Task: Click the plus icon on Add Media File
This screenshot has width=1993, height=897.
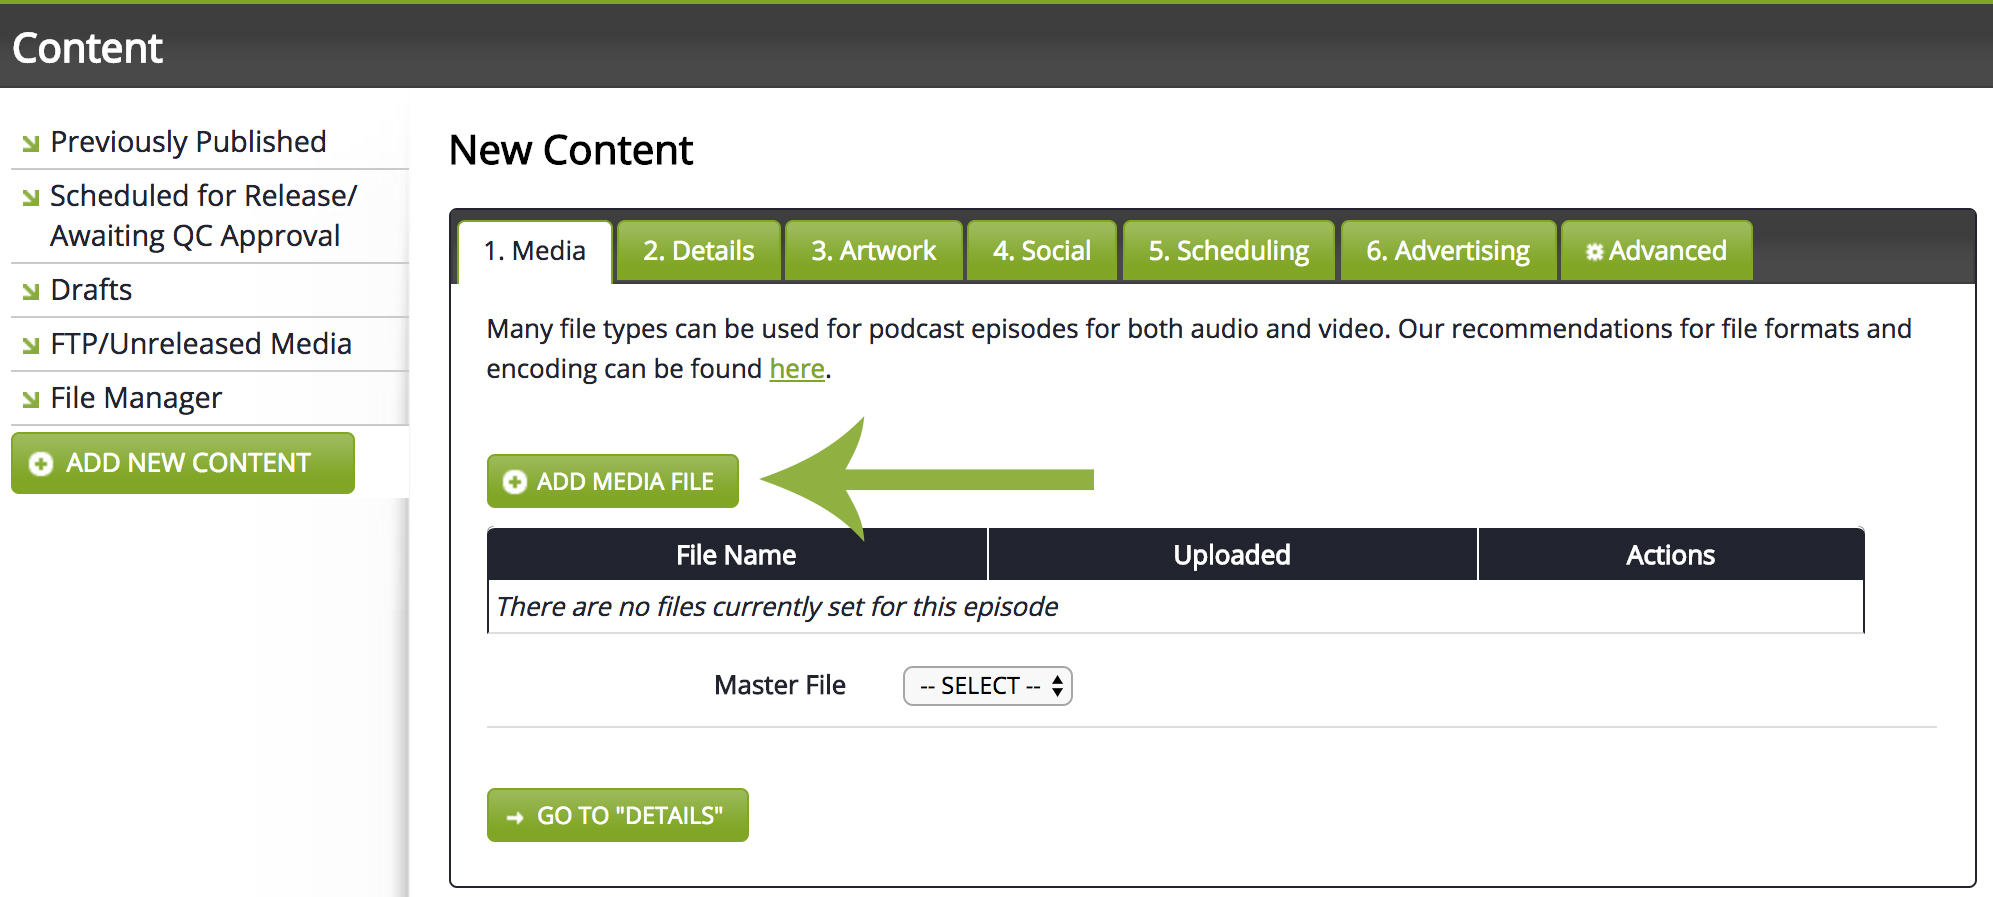Action: click(x=514, y=482)
